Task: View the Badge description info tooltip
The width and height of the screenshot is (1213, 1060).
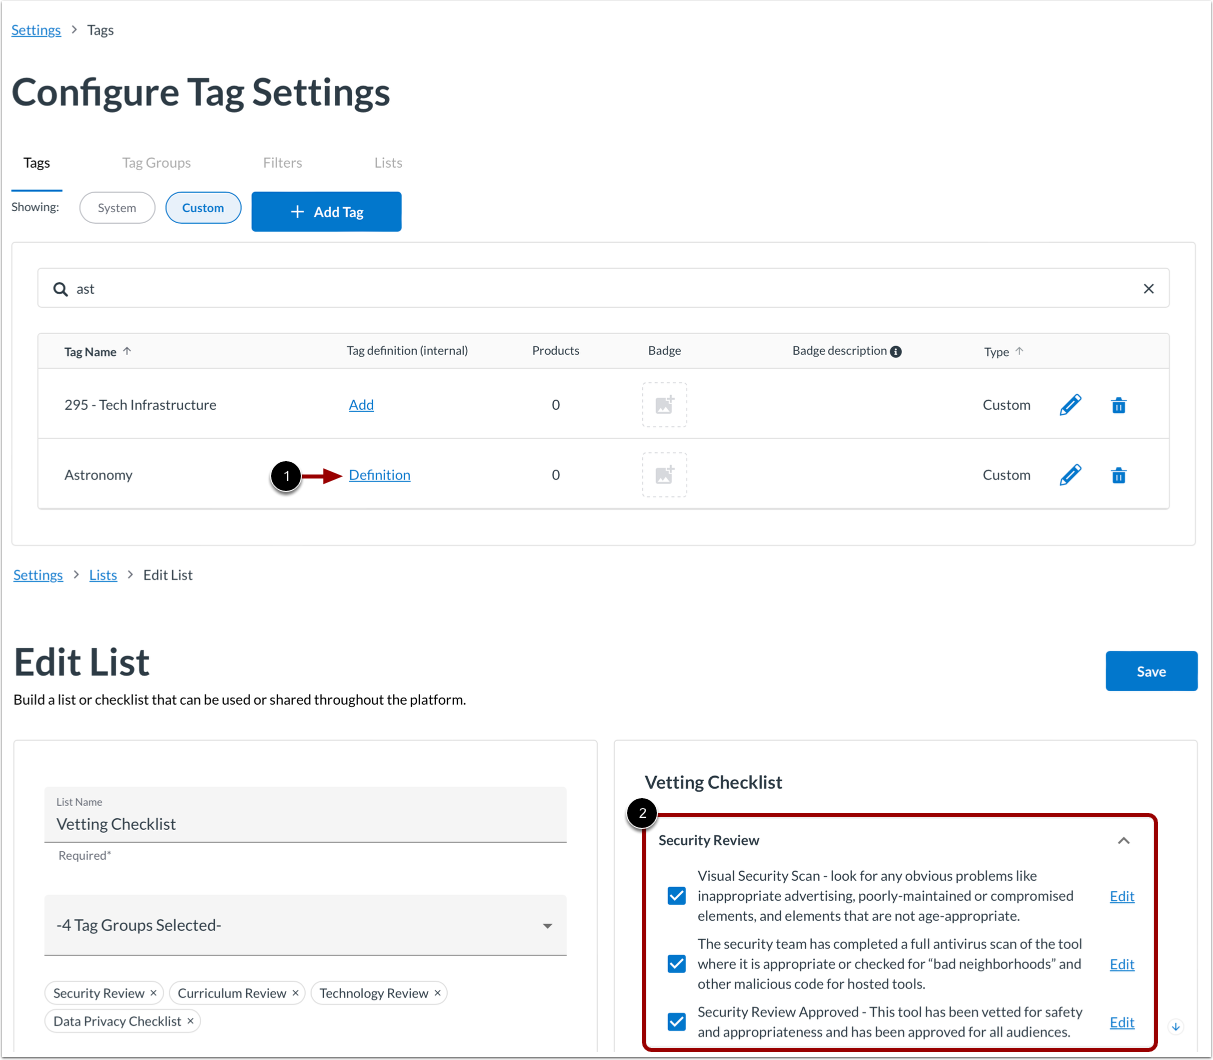Action: 896,351
